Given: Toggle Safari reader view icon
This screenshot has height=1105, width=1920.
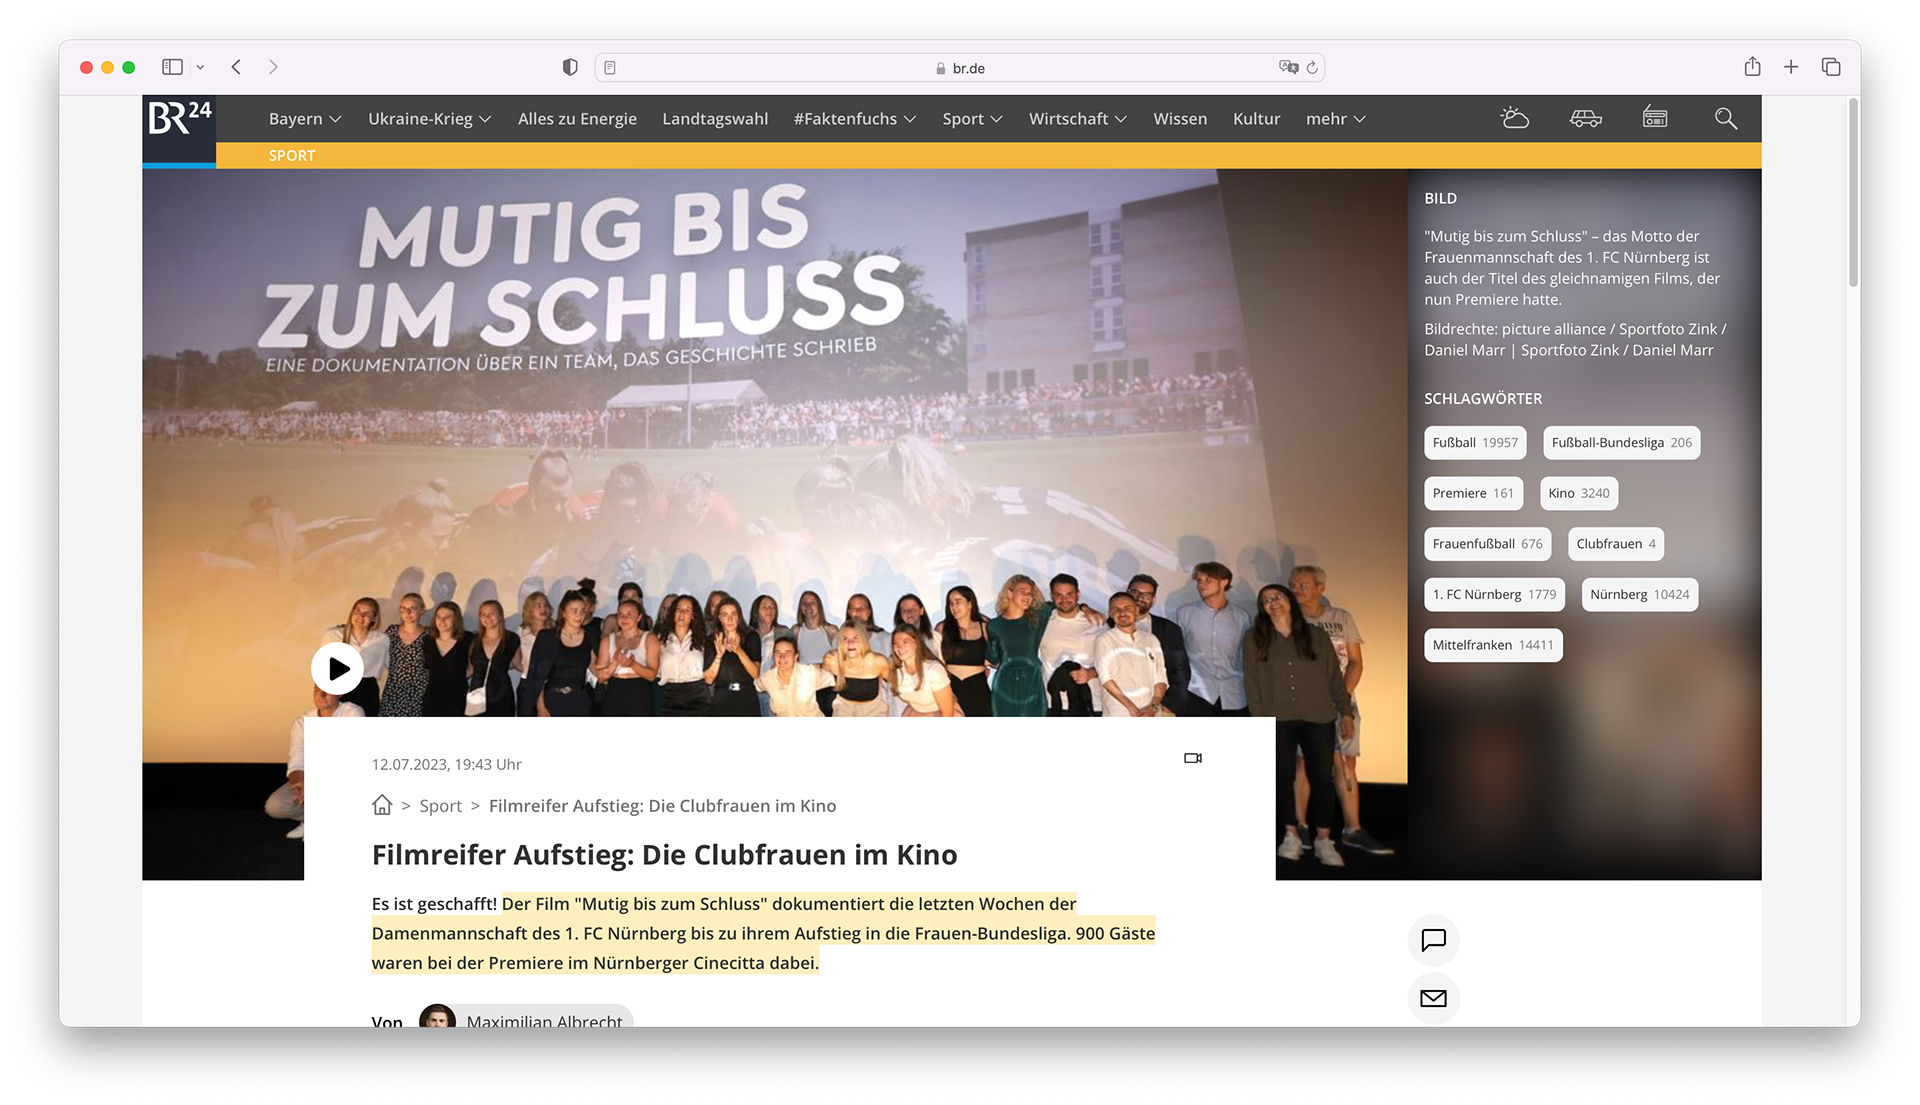Looking at the screenshot, I should [x=610, y=68].
